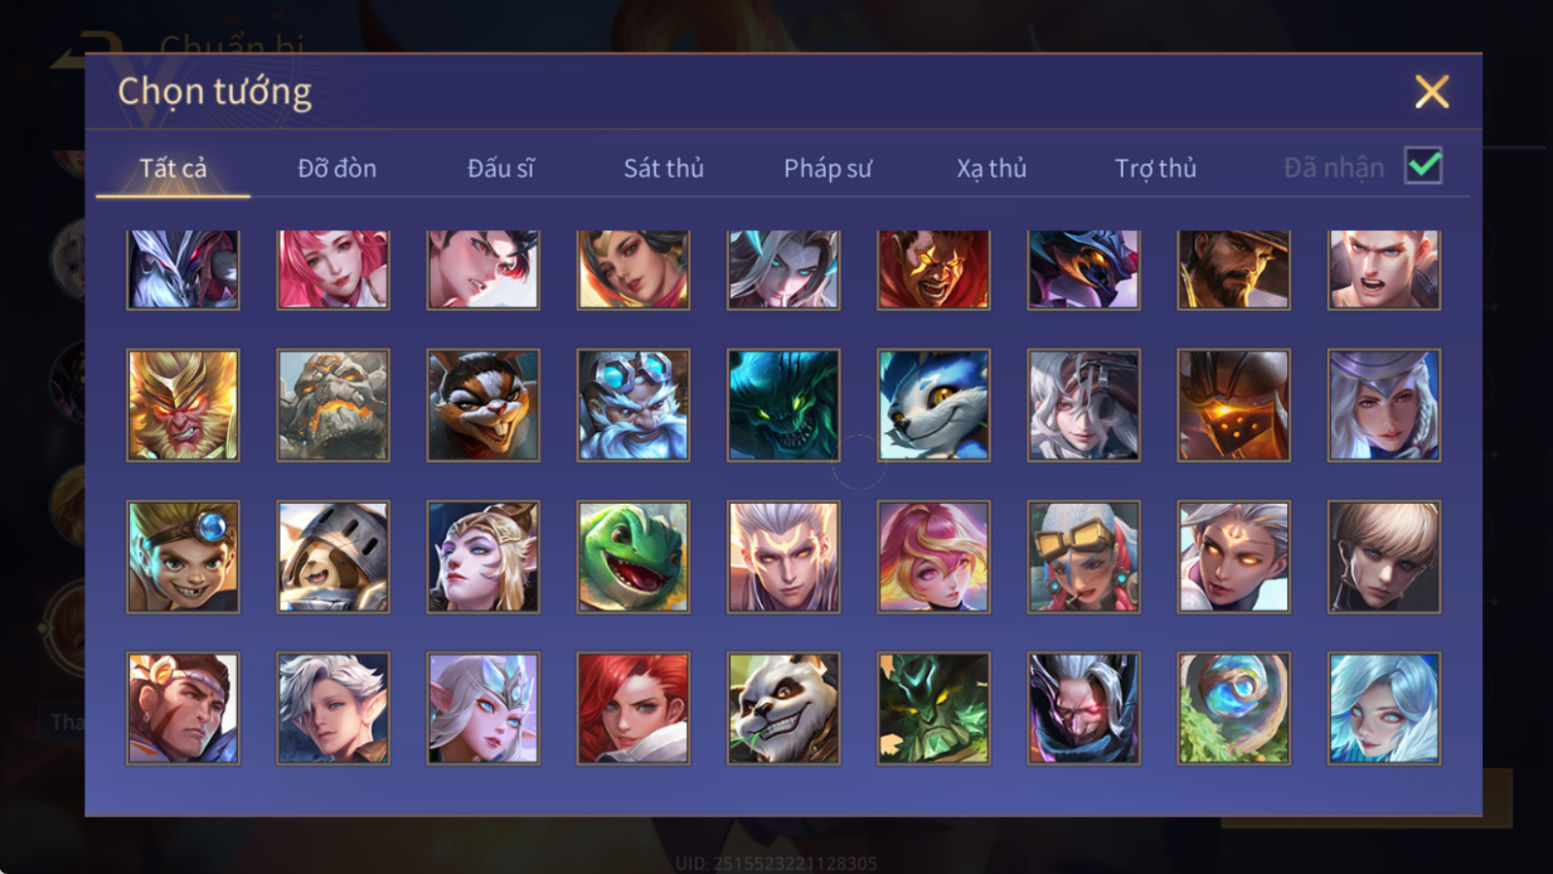Screen dimensions: 1553x874
Task: Select the rock golem hero portrait
Action: click(x=333, y=405)
